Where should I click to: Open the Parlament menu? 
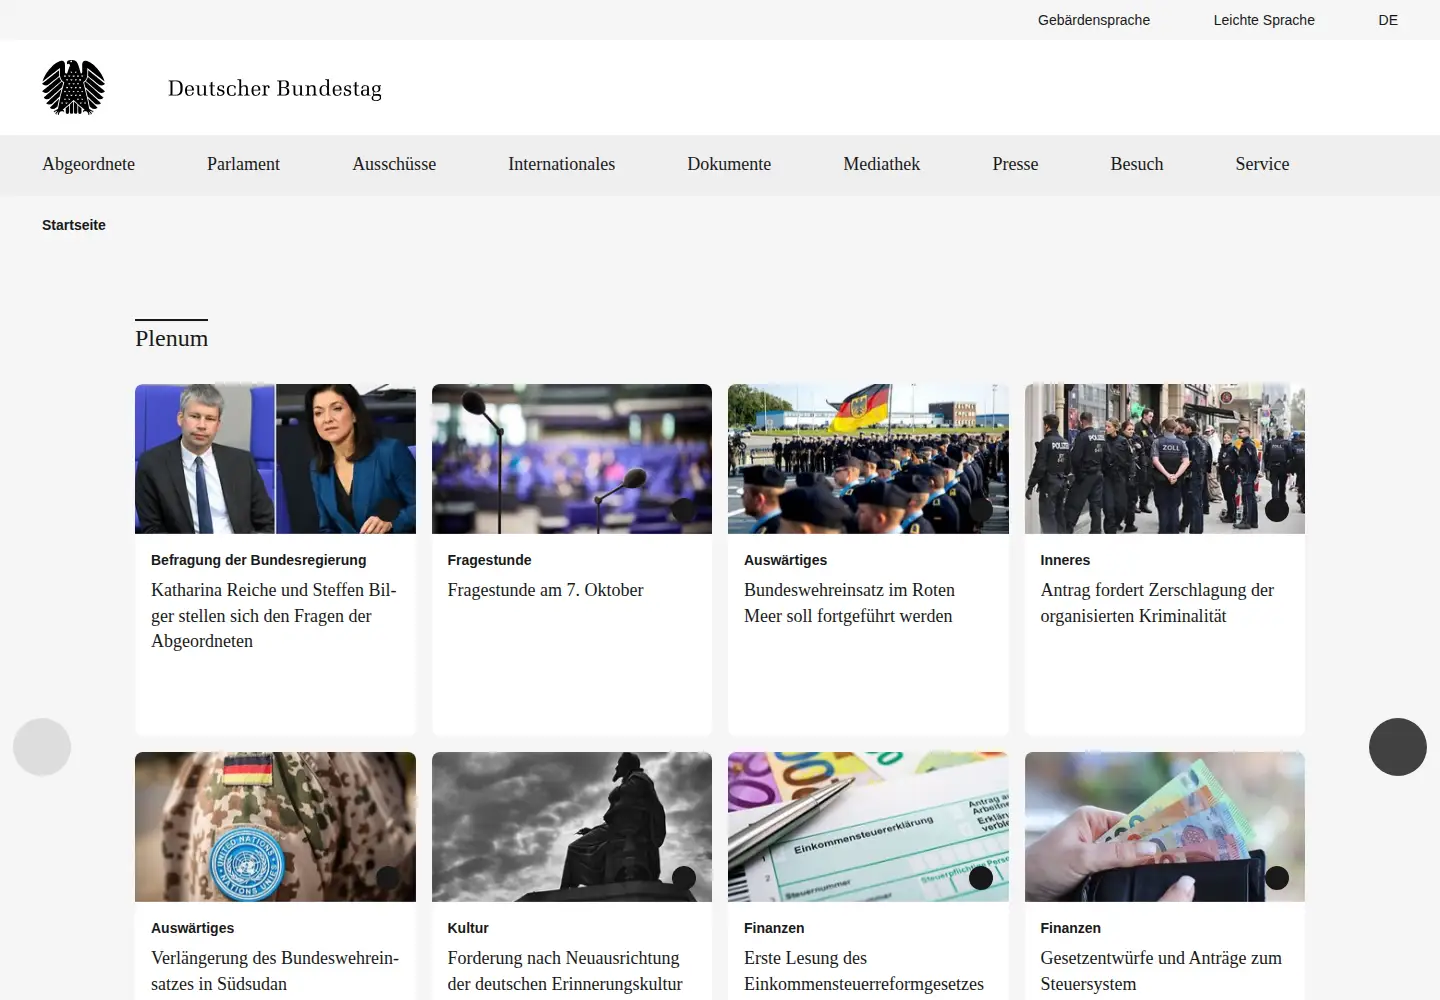[243, 164]
